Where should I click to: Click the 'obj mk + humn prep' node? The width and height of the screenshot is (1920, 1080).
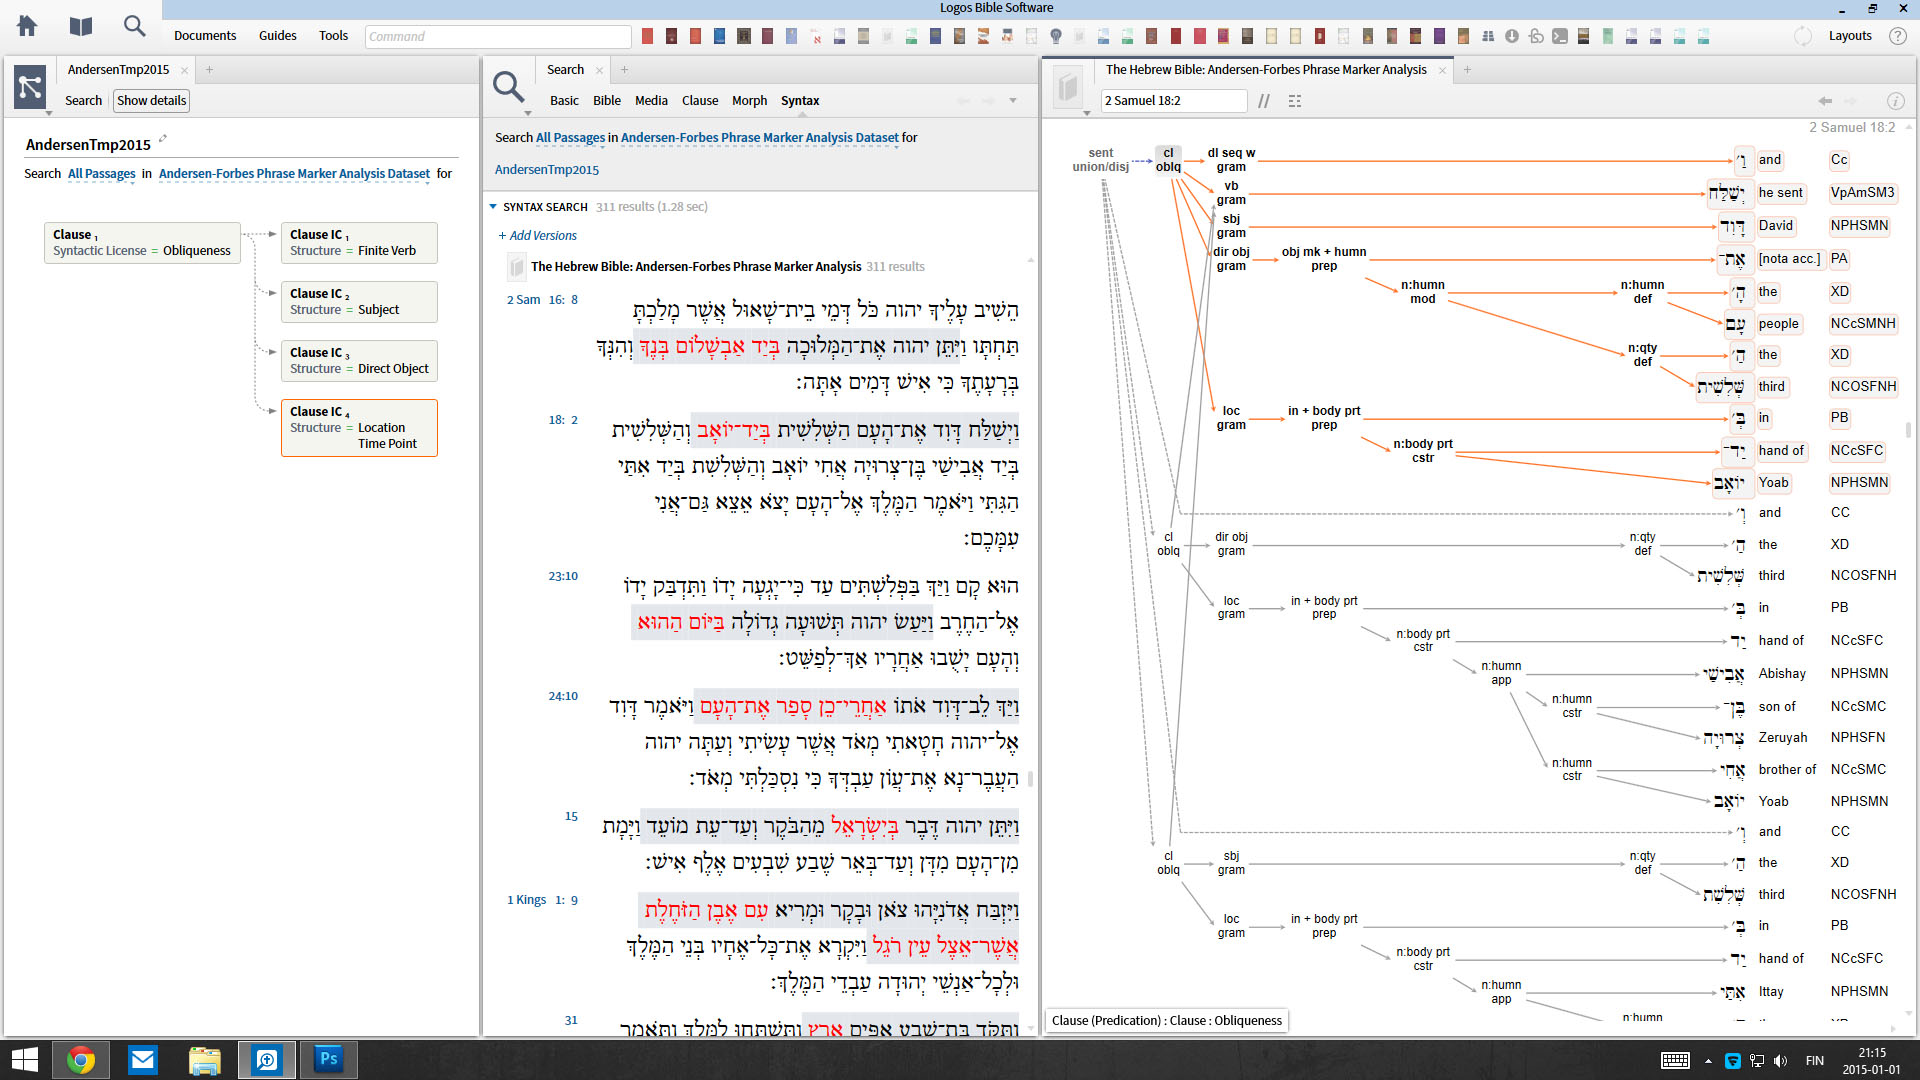click(1323, 259)
